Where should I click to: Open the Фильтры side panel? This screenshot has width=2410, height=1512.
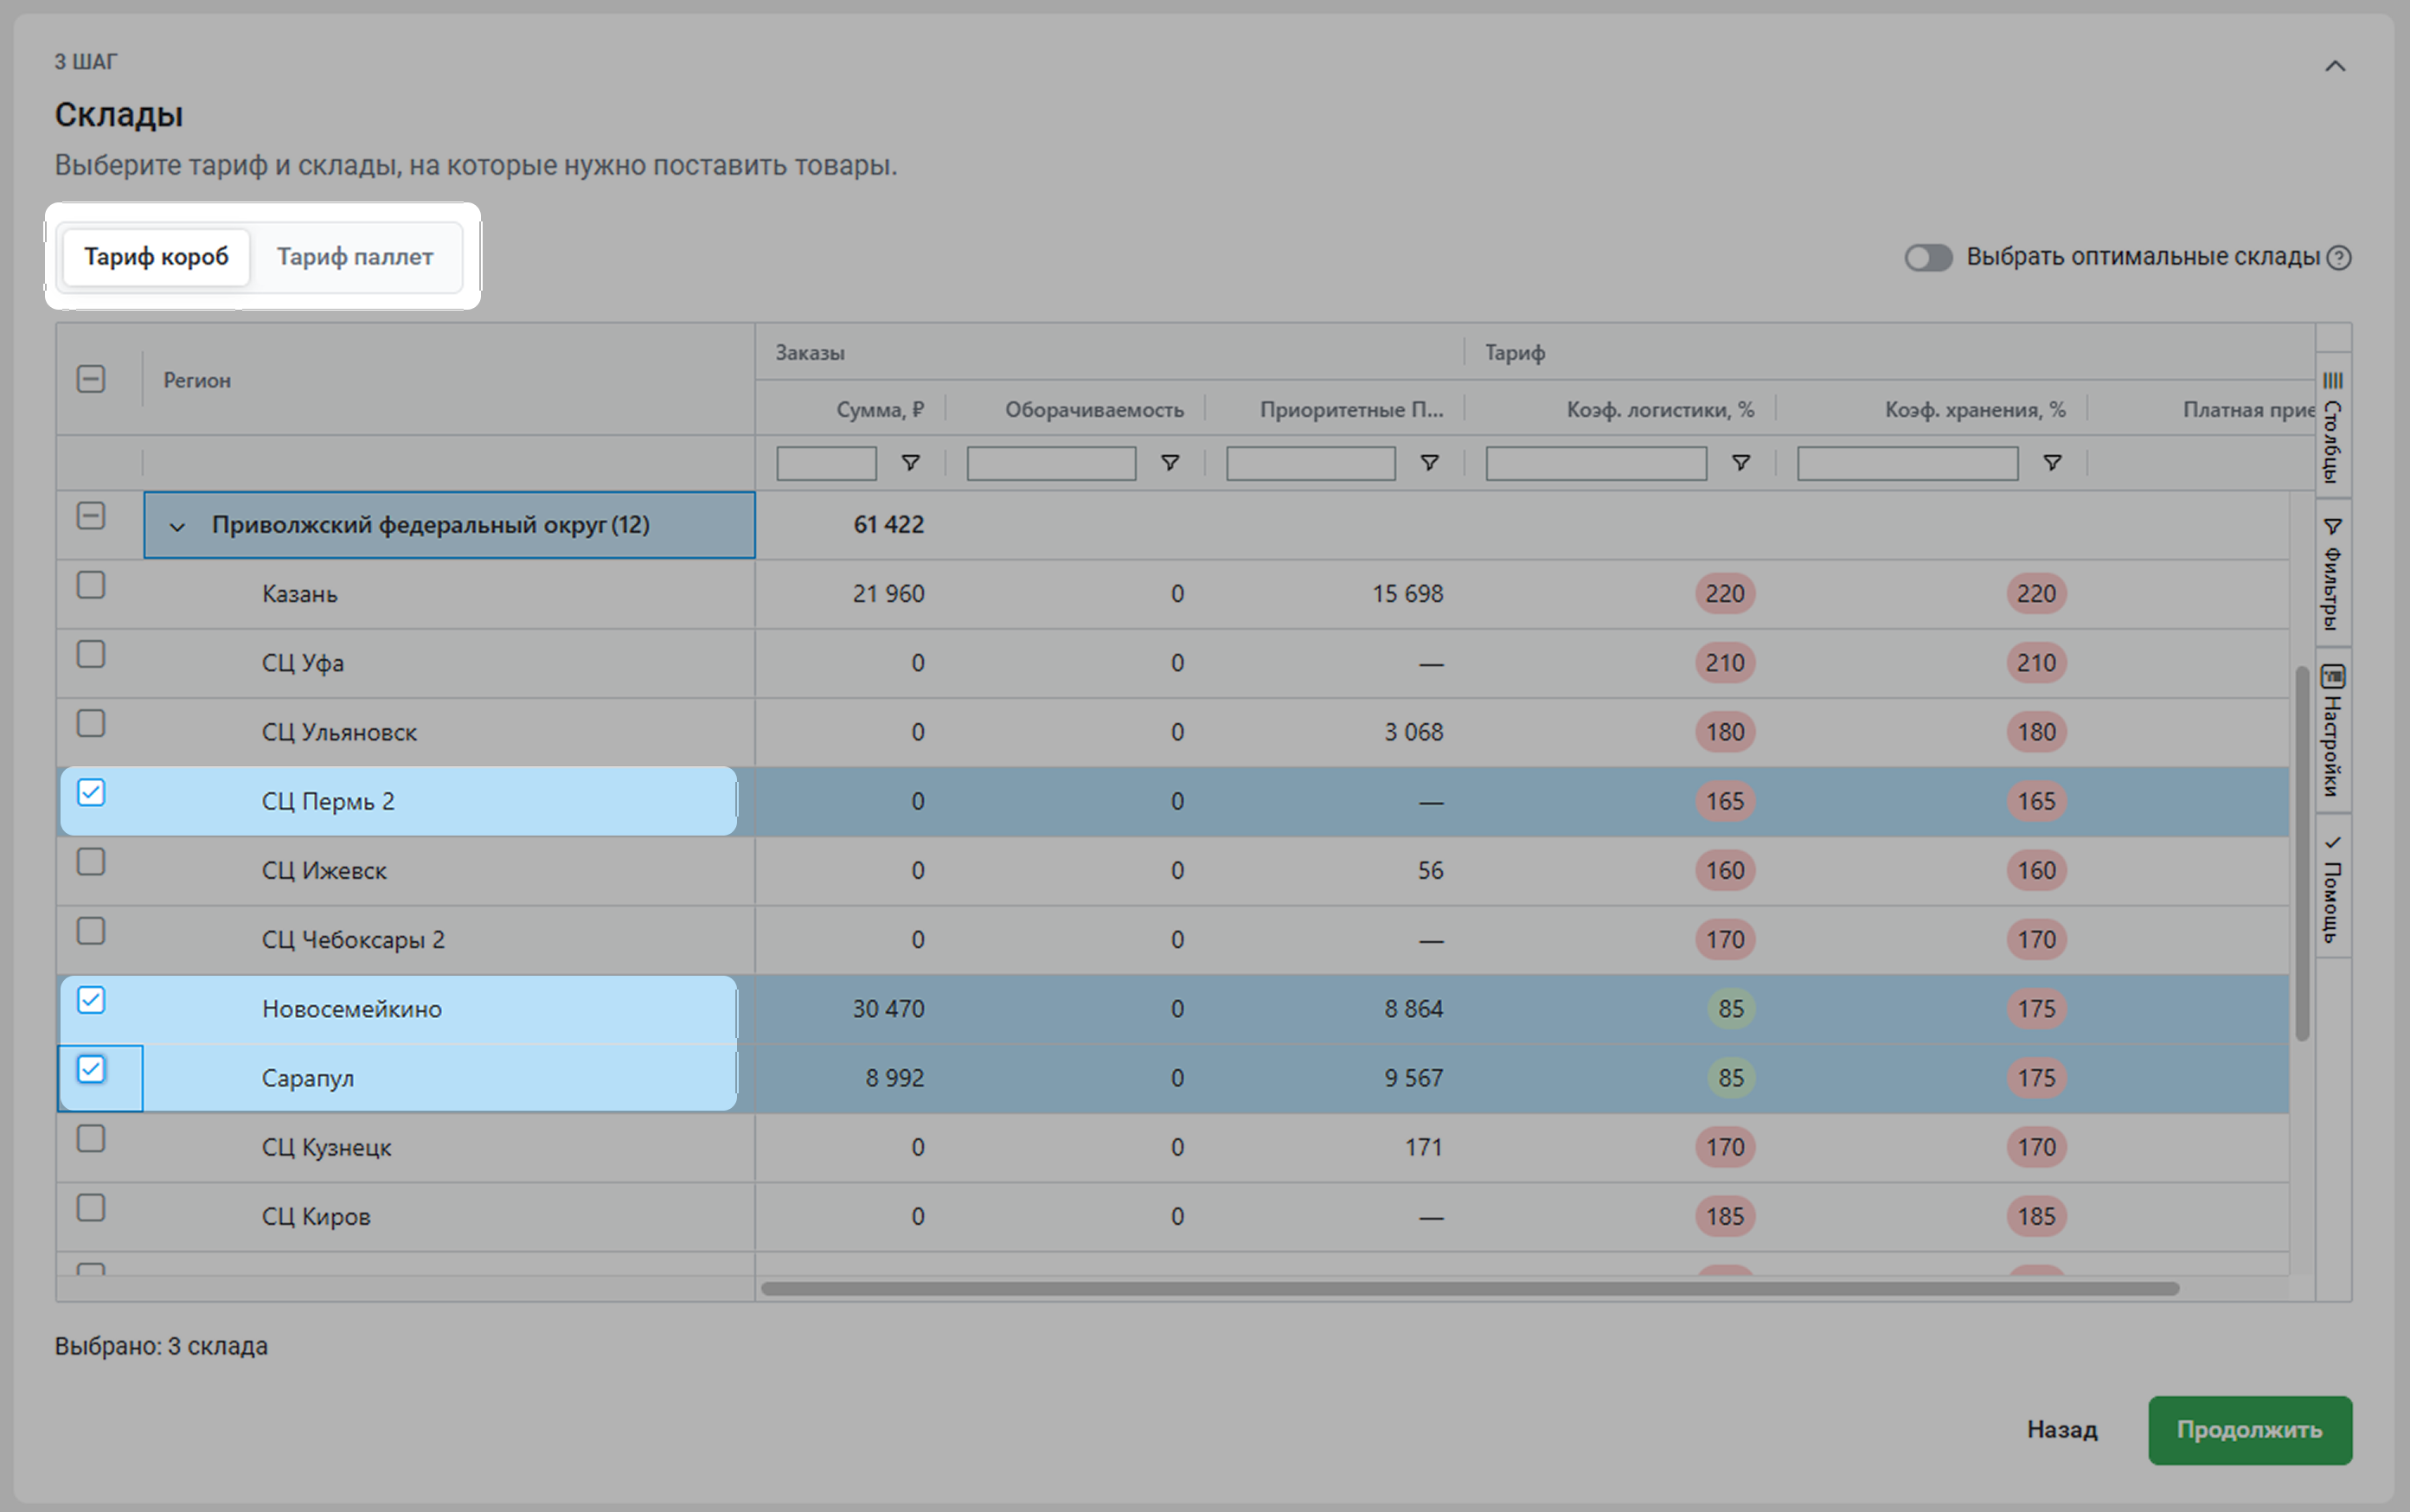pos(2332,573)
